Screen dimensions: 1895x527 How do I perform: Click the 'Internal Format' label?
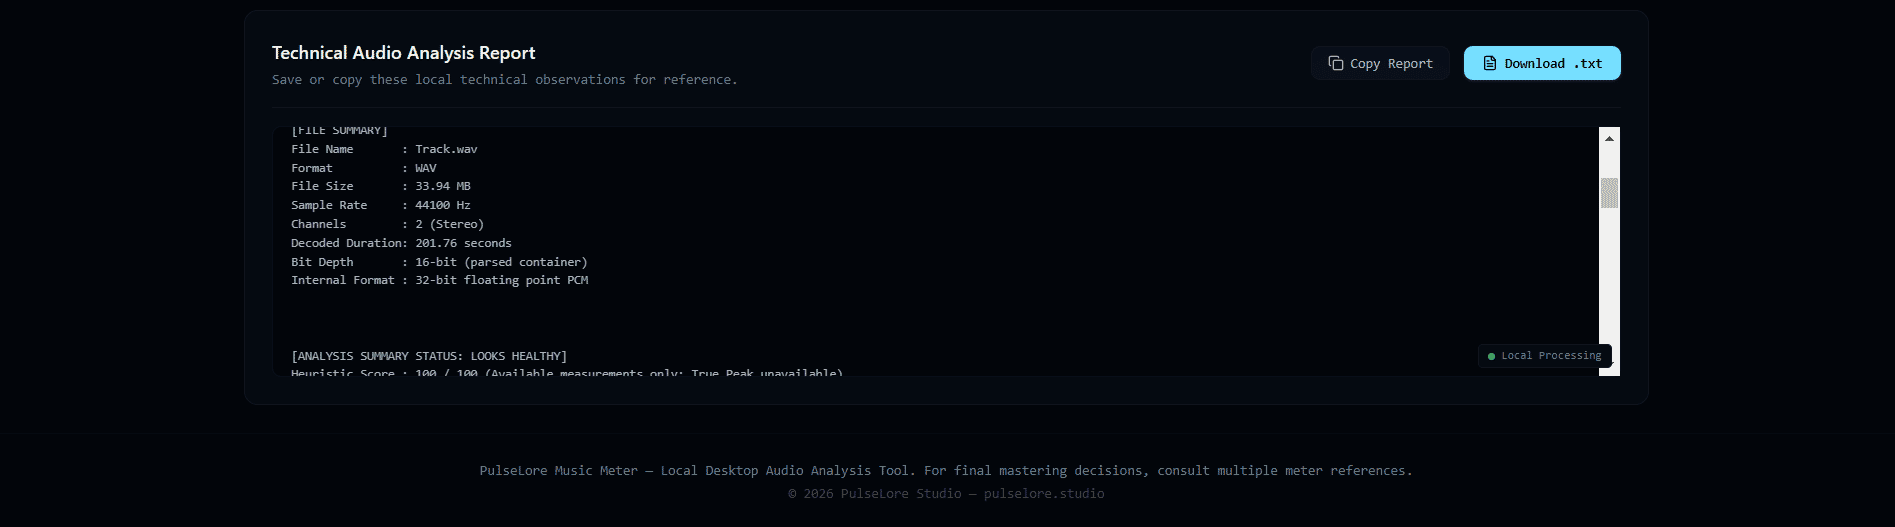(342, 280)
